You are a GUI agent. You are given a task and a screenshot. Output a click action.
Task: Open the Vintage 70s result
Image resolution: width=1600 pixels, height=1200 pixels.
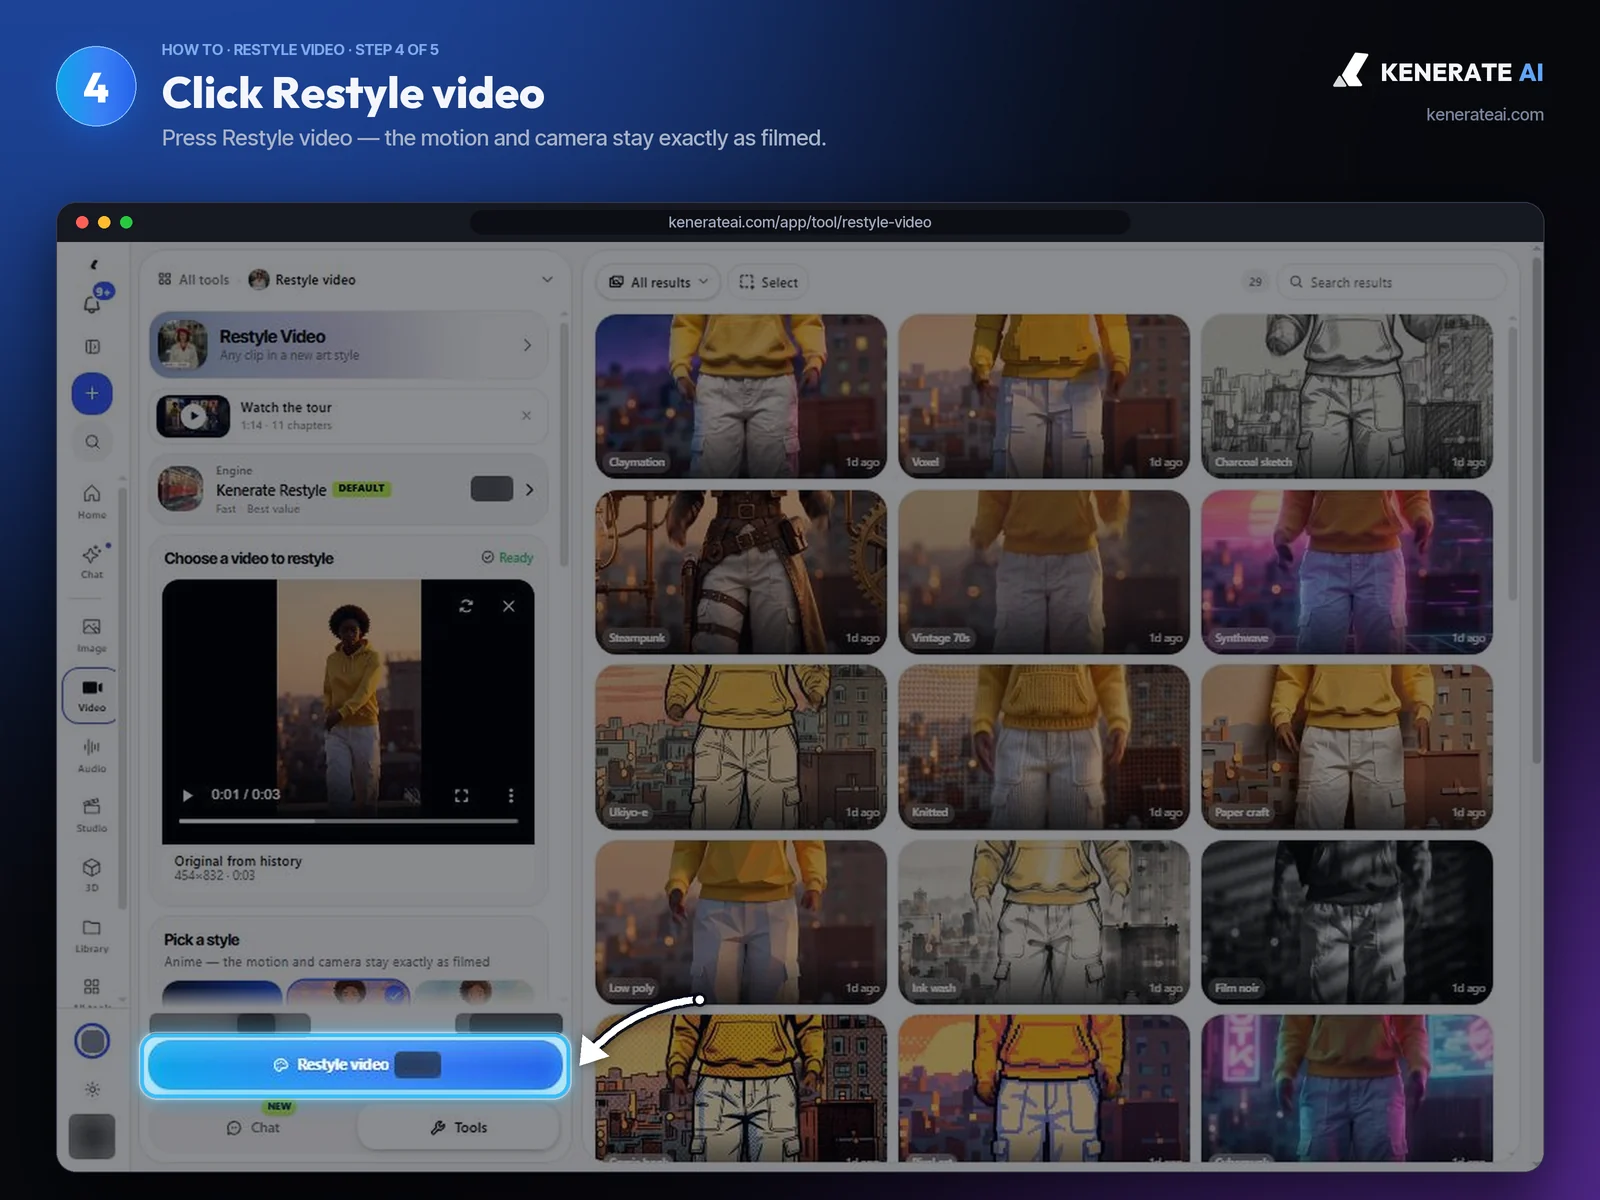[x=1044, y=572]
